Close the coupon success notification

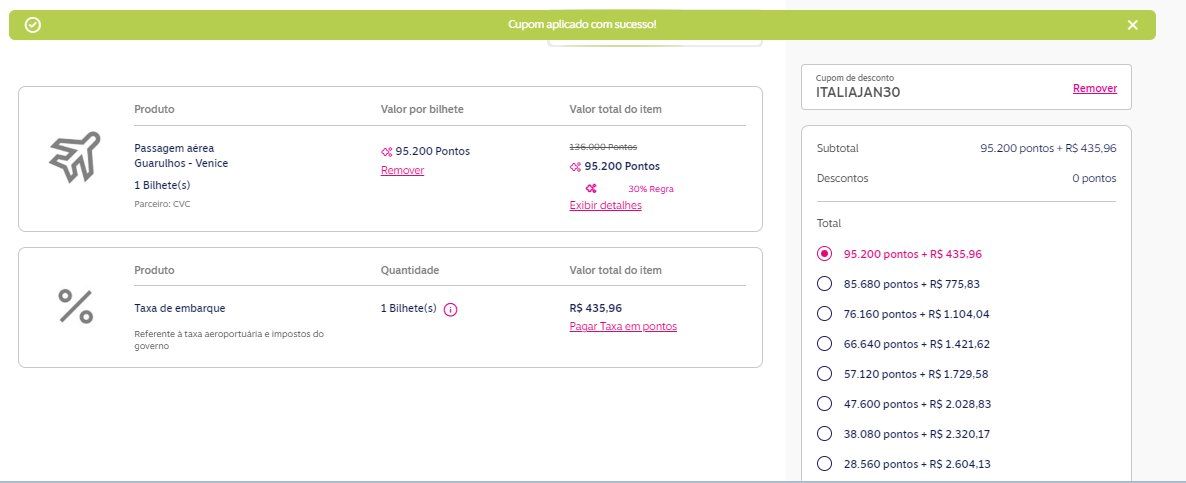(x=1132, y=25)
